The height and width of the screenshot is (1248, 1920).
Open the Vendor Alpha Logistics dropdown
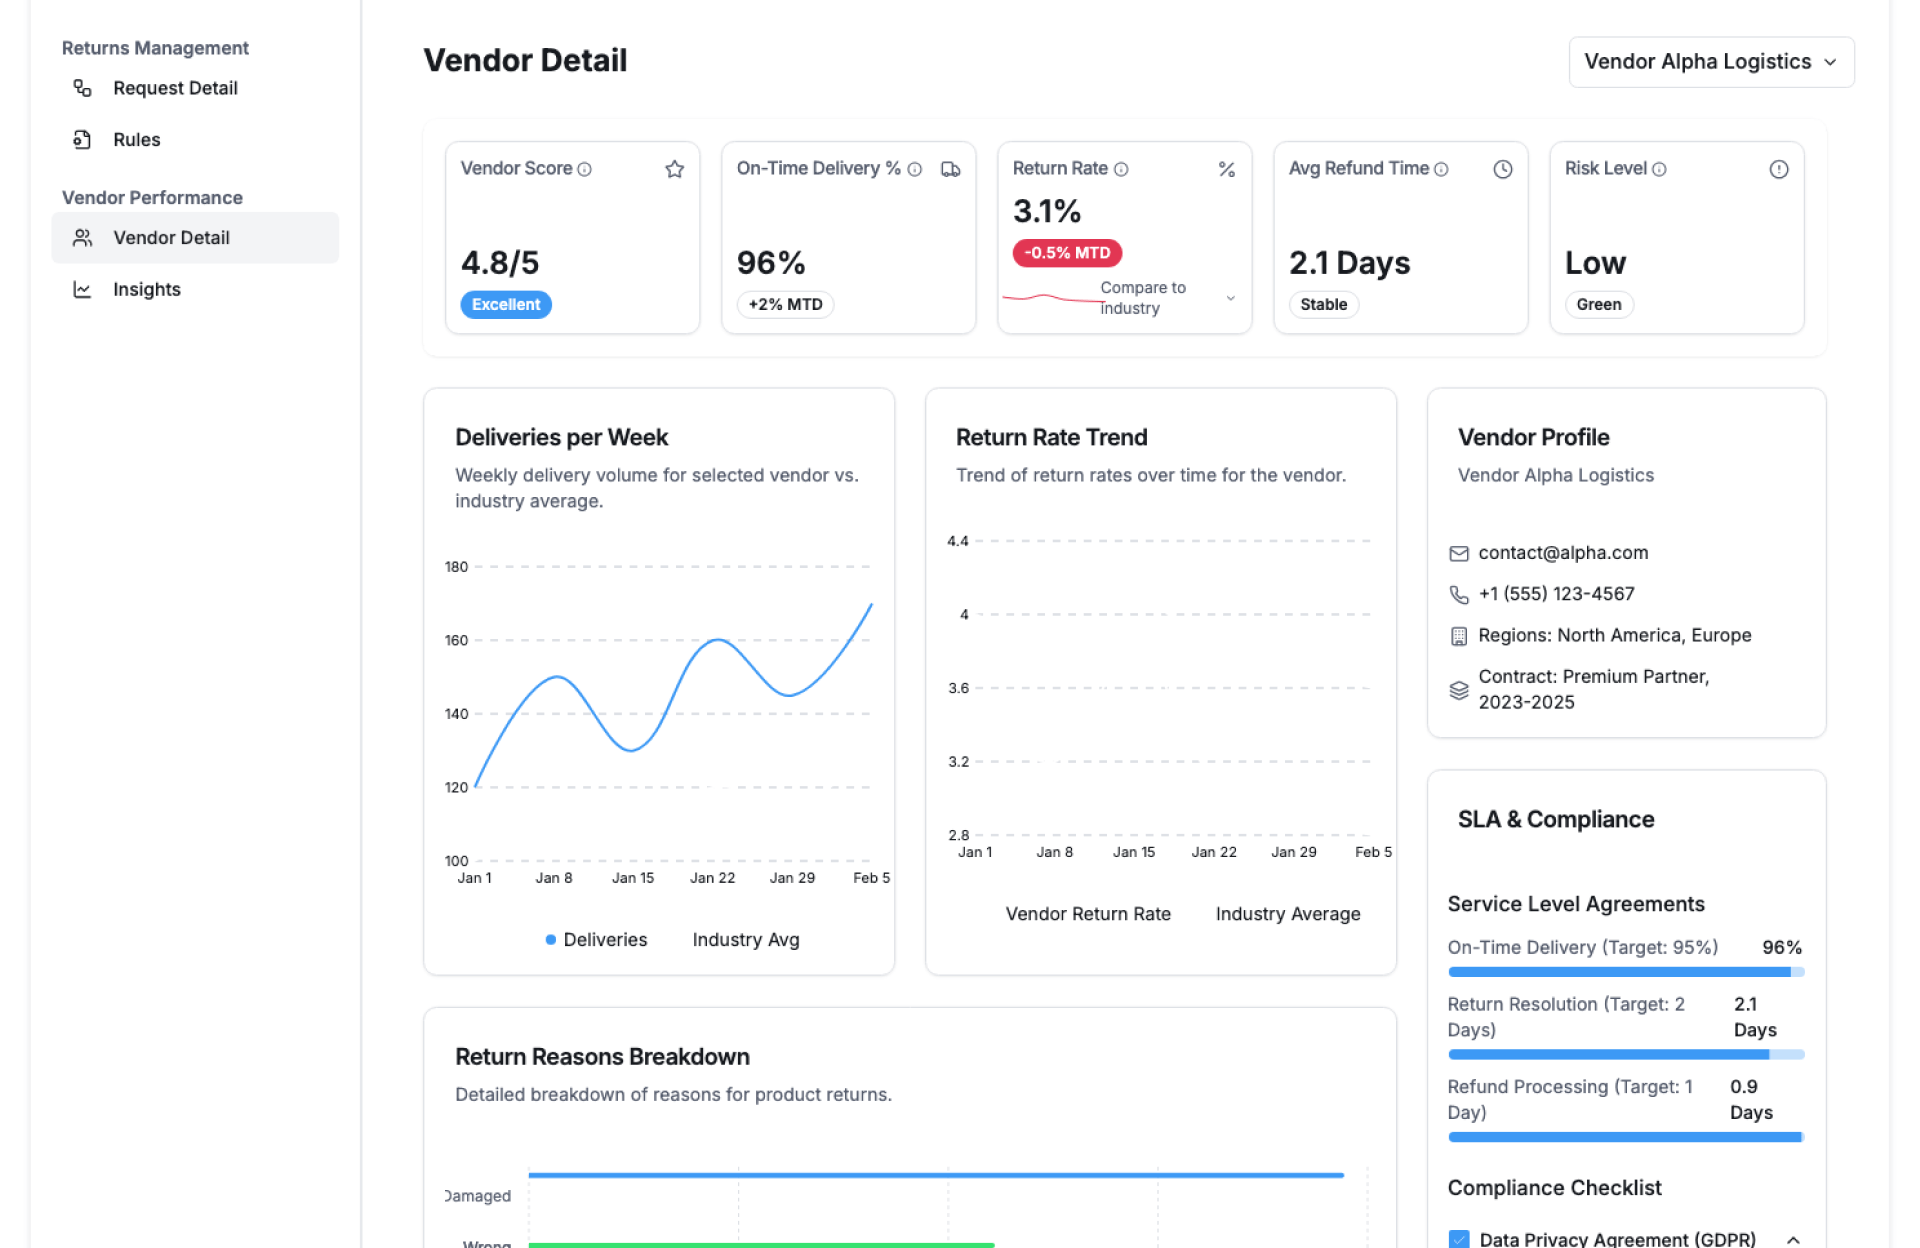[1710, 62]
